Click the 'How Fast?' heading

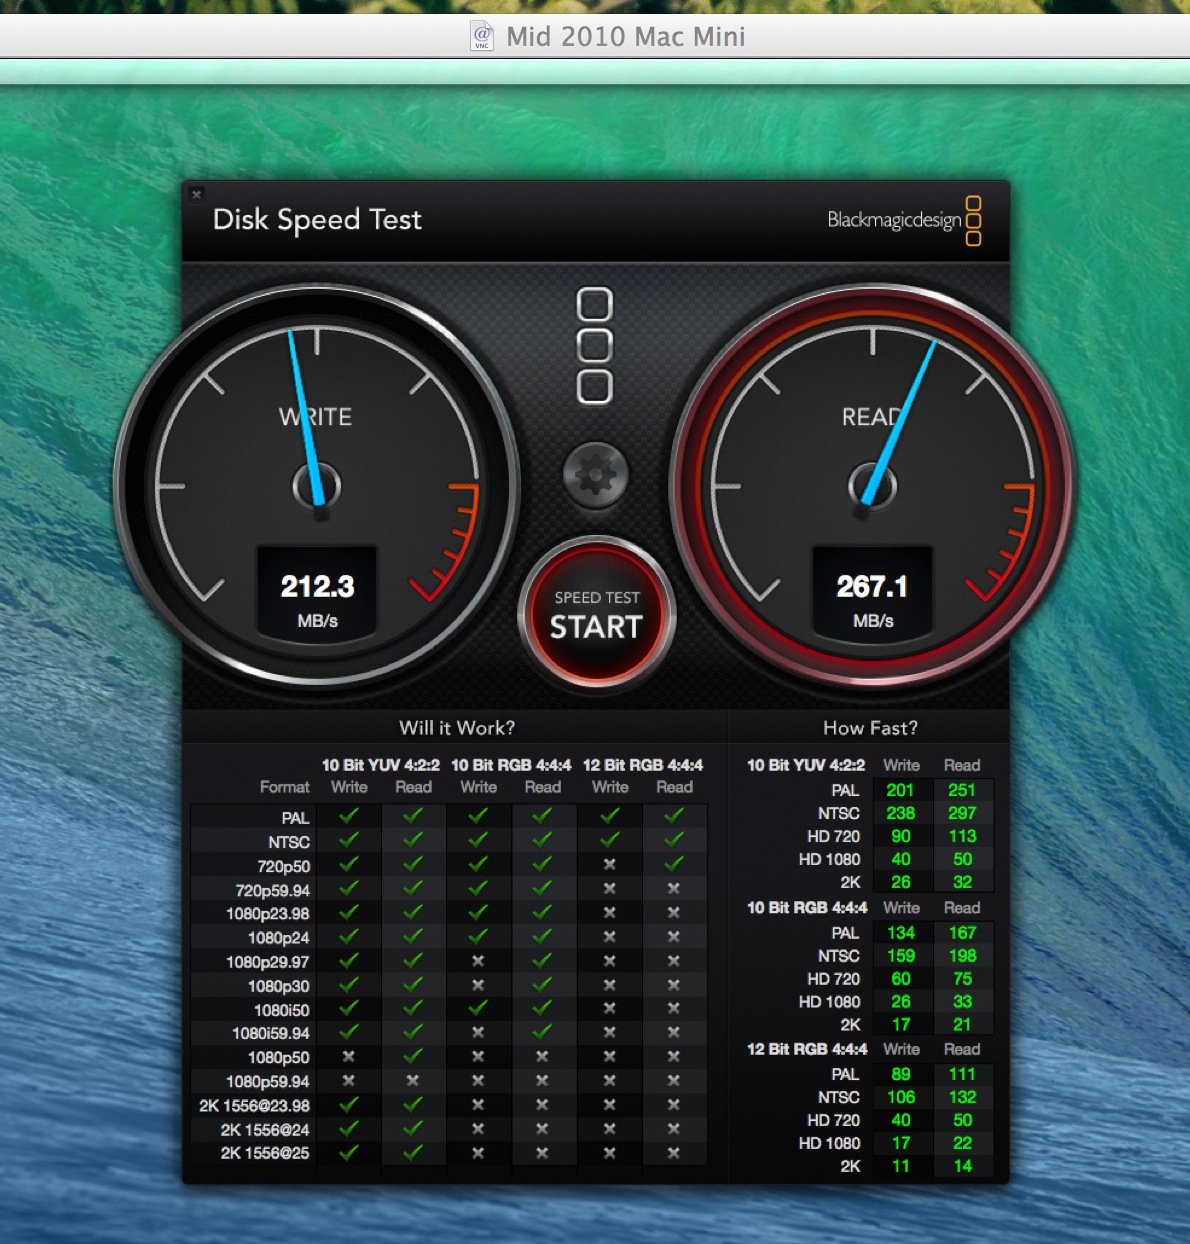click(870, 728)
